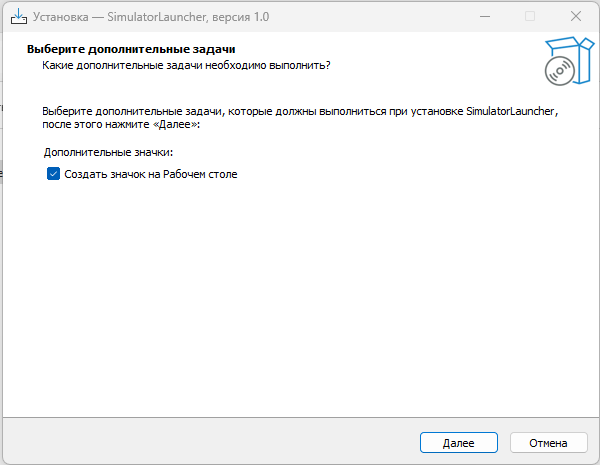Click the «Дополнительные значки:» group label
Viewport: 600px width, 465px height.
point(109,152)
